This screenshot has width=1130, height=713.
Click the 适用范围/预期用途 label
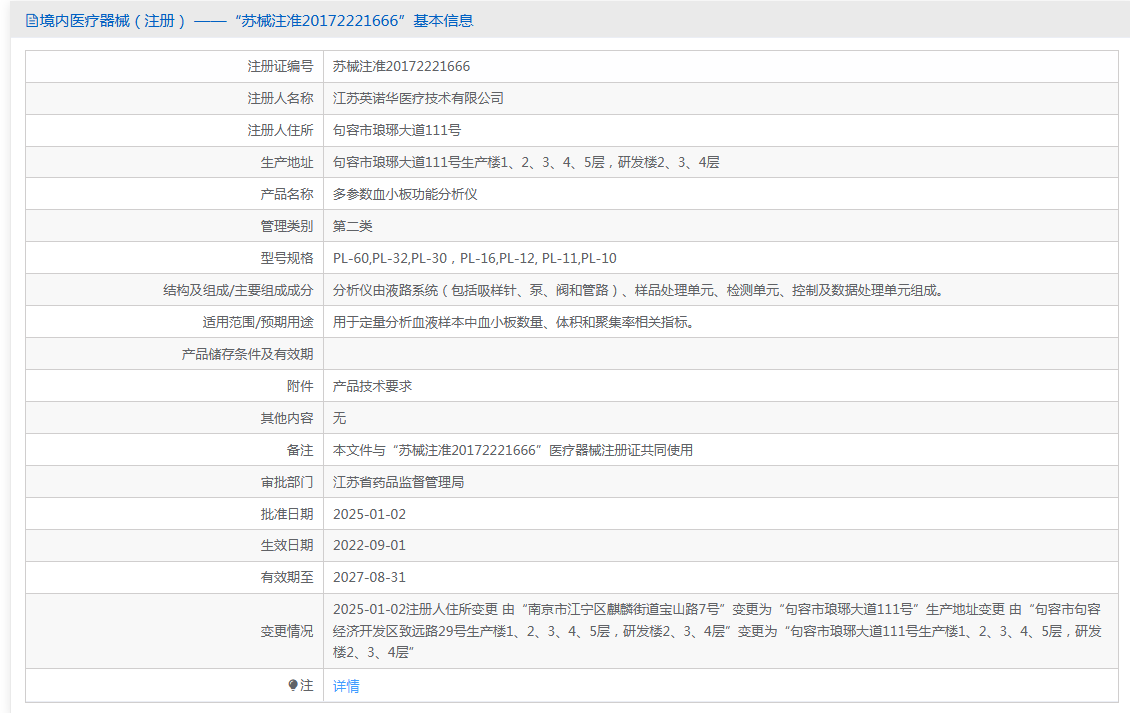coord(257,322)
